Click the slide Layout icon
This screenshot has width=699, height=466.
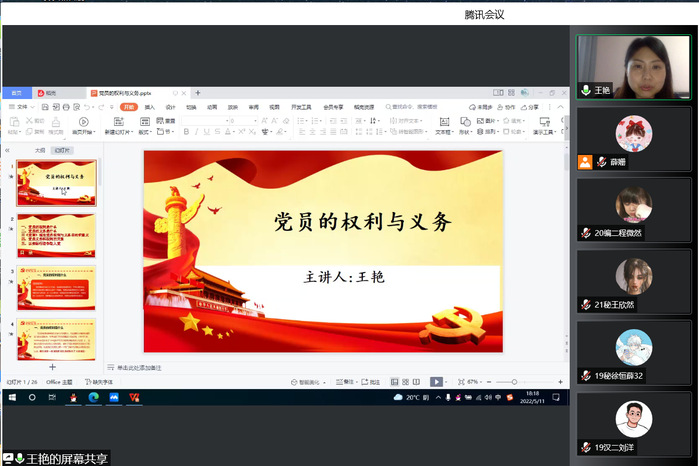pos(145,122)
